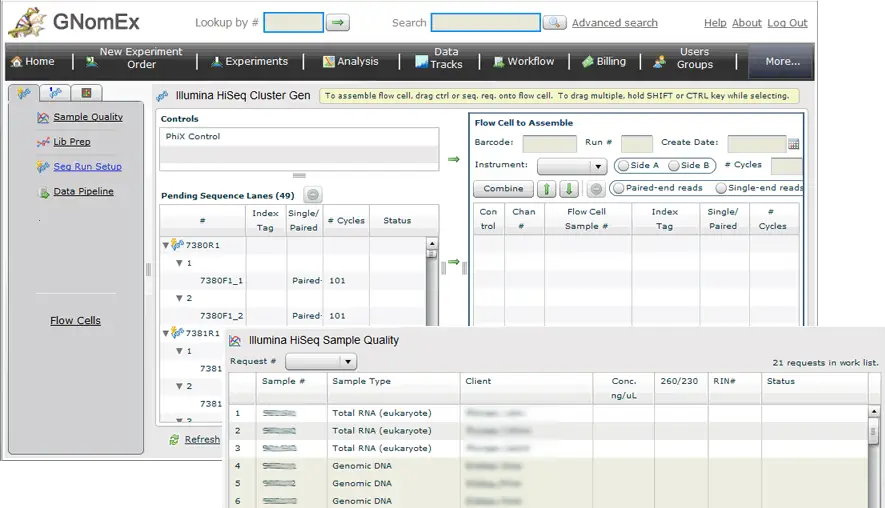The height and width of the screenshot is (508, 885).
Task: Open the Create Date calendar picker
Action: click(793, 144)
